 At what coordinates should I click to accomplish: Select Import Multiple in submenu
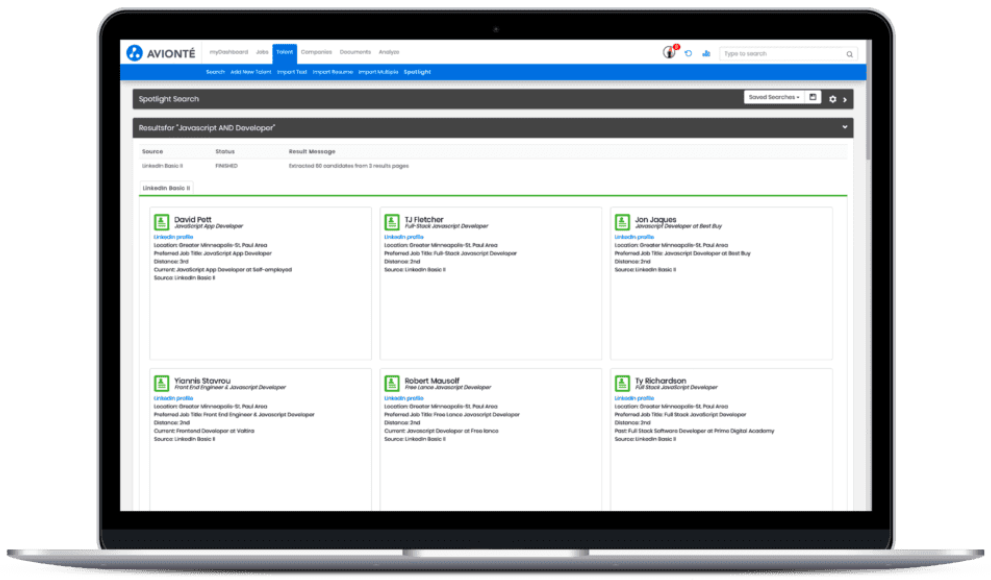[x=378, y=72]
